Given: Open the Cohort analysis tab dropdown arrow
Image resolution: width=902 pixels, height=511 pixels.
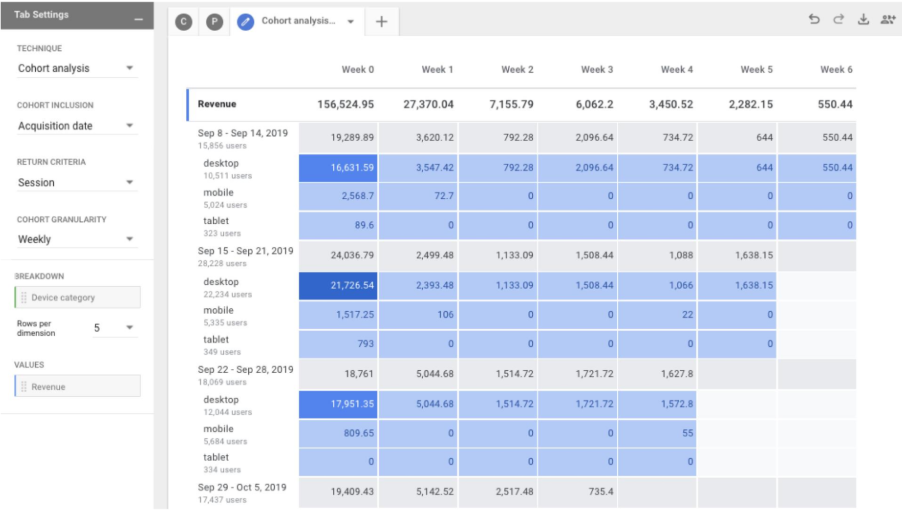Looking at the screenshot, I should (x=350, y=21).
